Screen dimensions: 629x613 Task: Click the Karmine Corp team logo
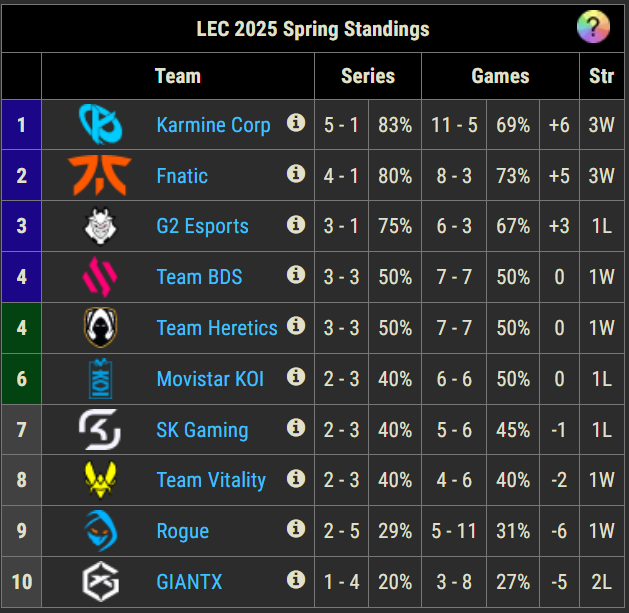coord(100,124)
